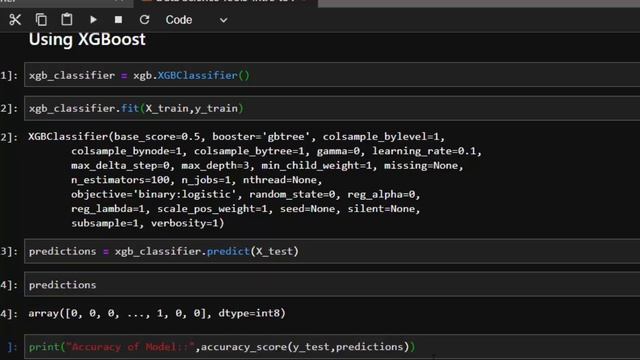Paste cells from clipboard
The image size is (640, 360).
pyautogui.click(x=67, y=20)
